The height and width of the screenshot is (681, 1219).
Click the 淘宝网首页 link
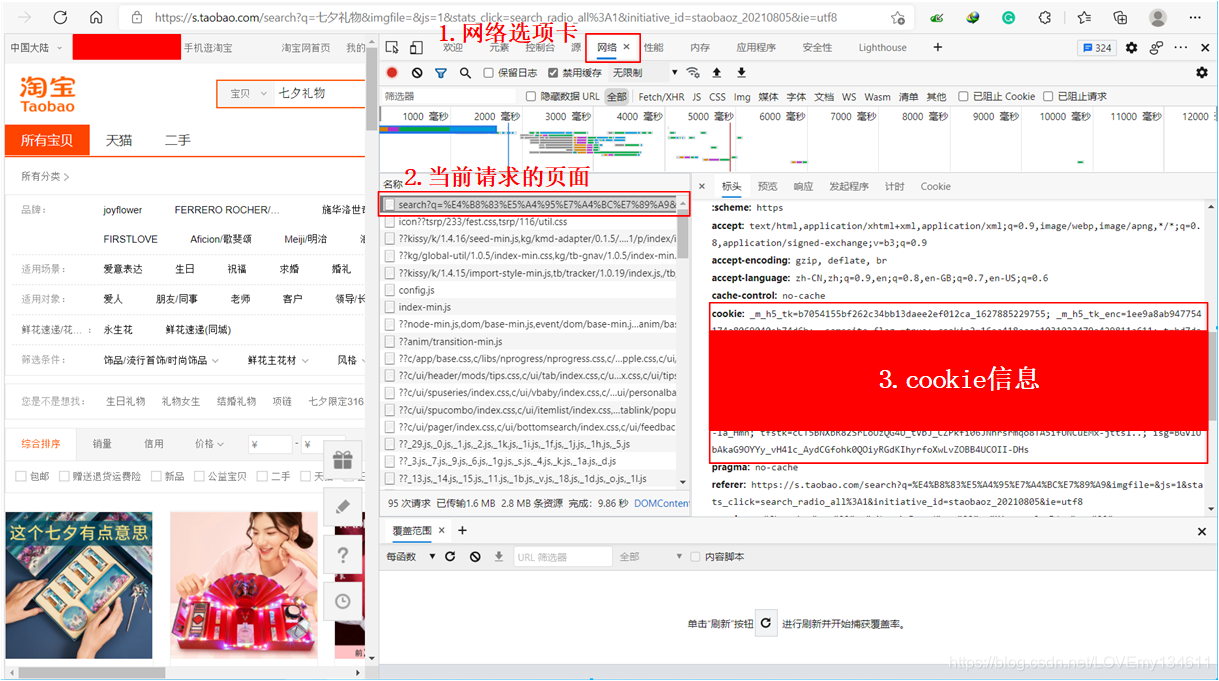(x=306, y=48)
